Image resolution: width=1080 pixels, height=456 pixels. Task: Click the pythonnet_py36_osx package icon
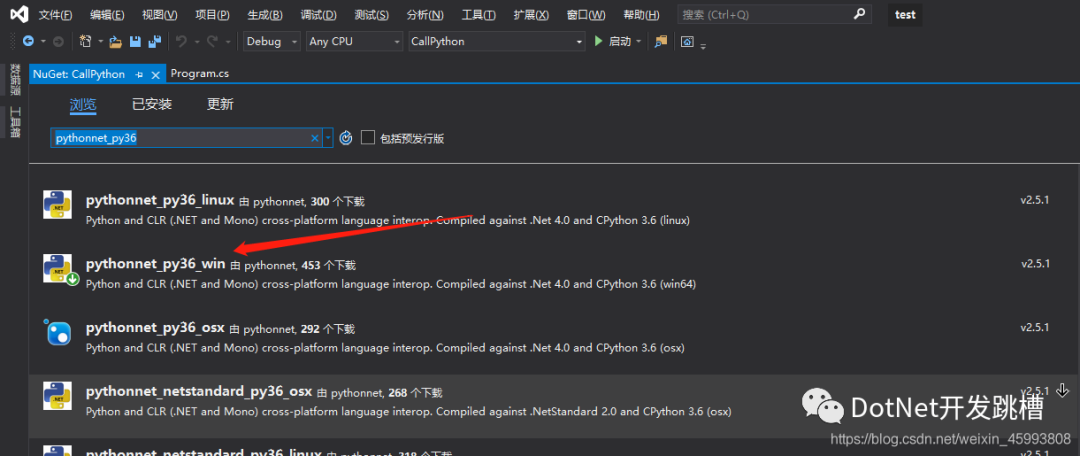(x=57, y=332)
